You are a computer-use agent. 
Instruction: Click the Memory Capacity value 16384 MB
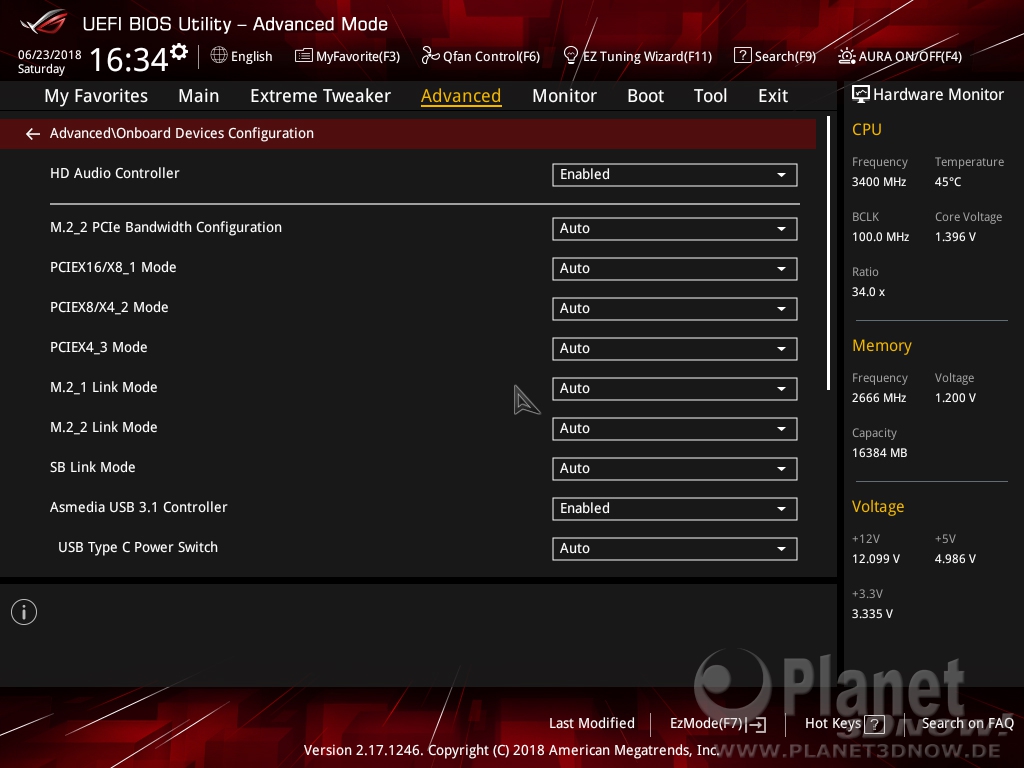[879, 453]
